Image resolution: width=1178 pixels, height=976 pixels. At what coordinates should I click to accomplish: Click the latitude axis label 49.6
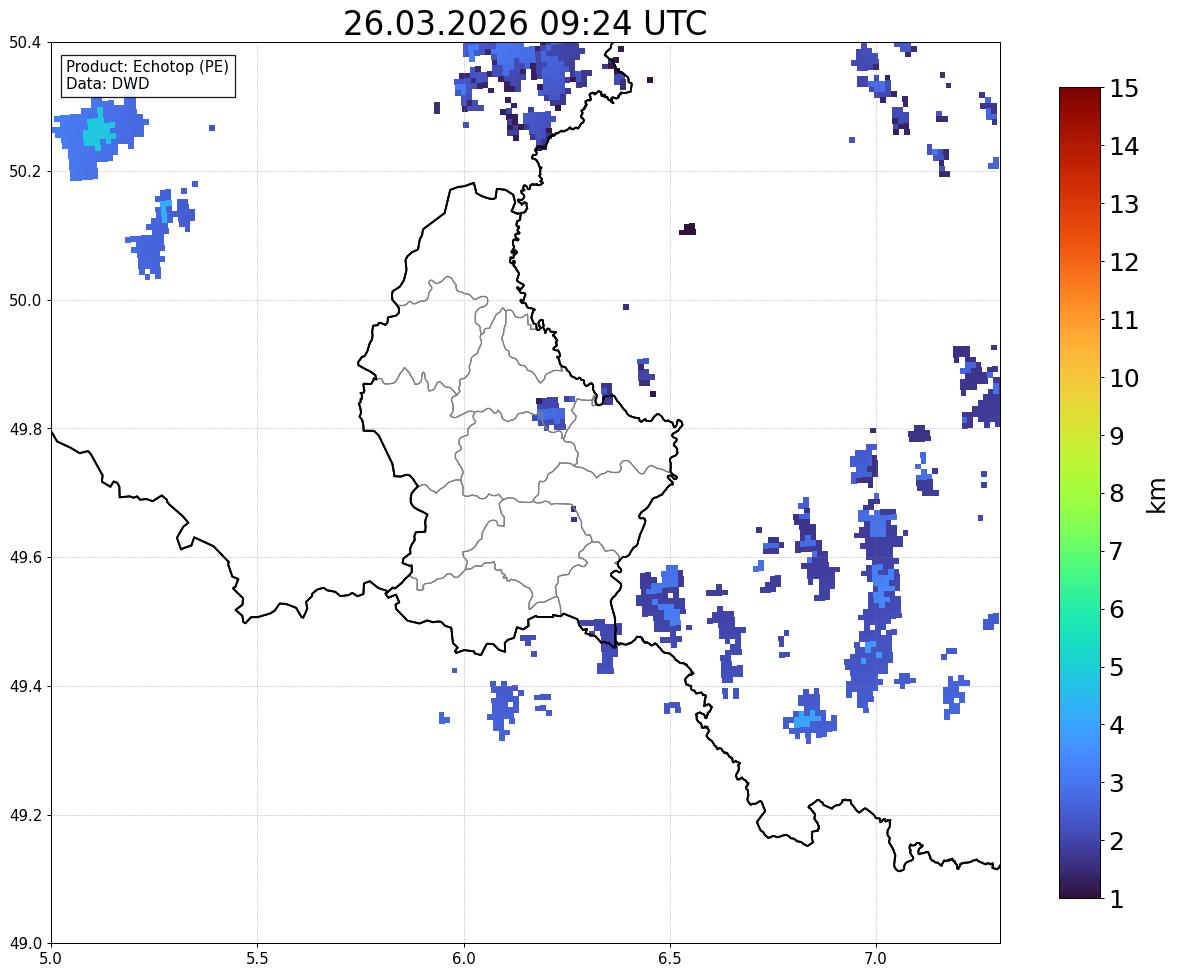25,557
